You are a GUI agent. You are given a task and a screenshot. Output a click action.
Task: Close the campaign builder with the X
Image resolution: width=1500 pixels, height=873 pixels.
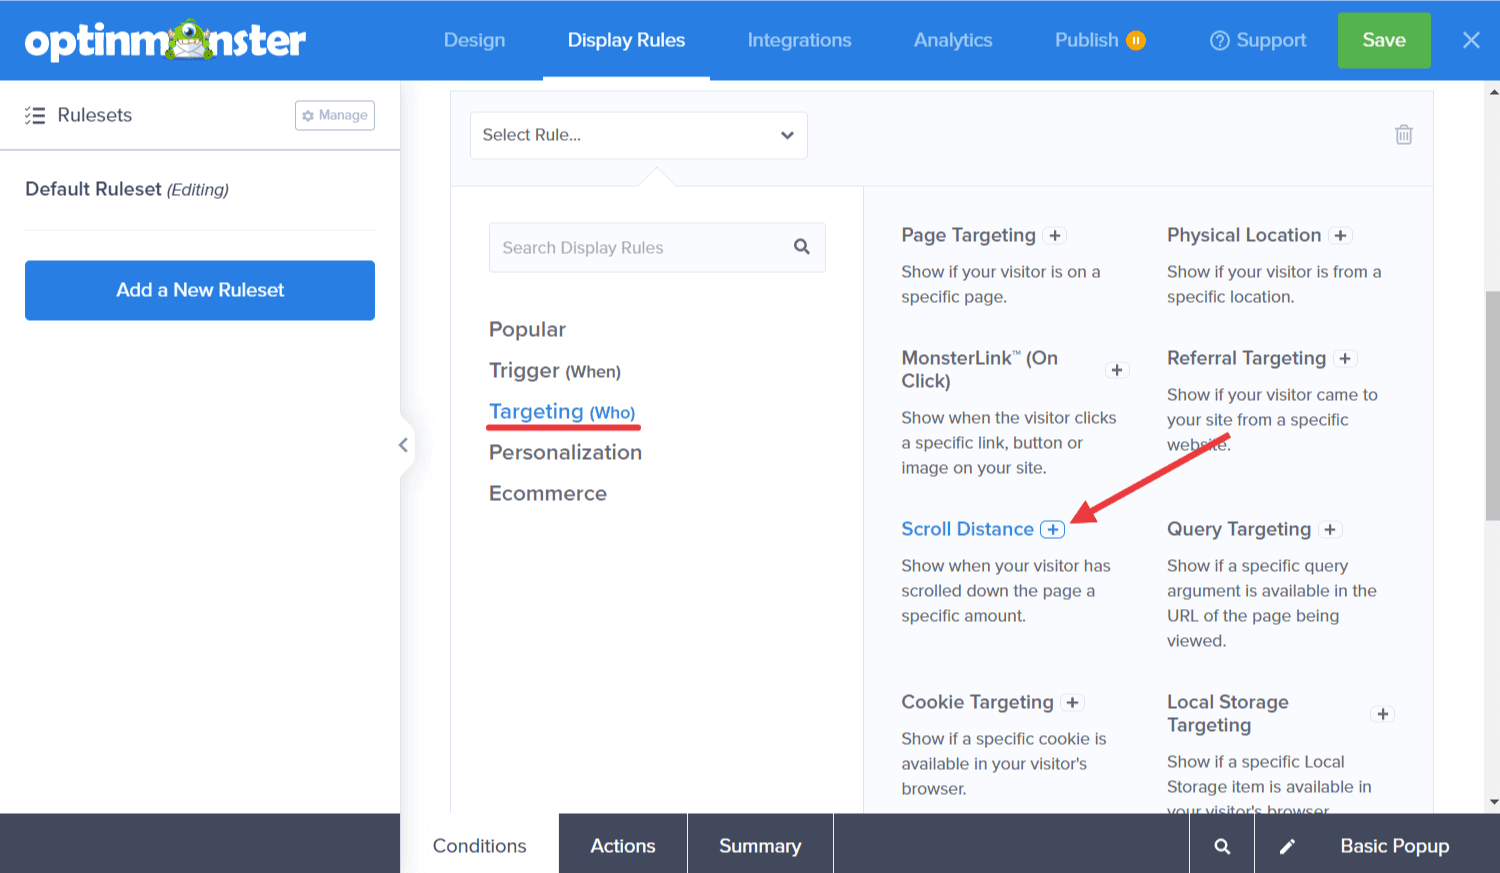[1471, 40]
